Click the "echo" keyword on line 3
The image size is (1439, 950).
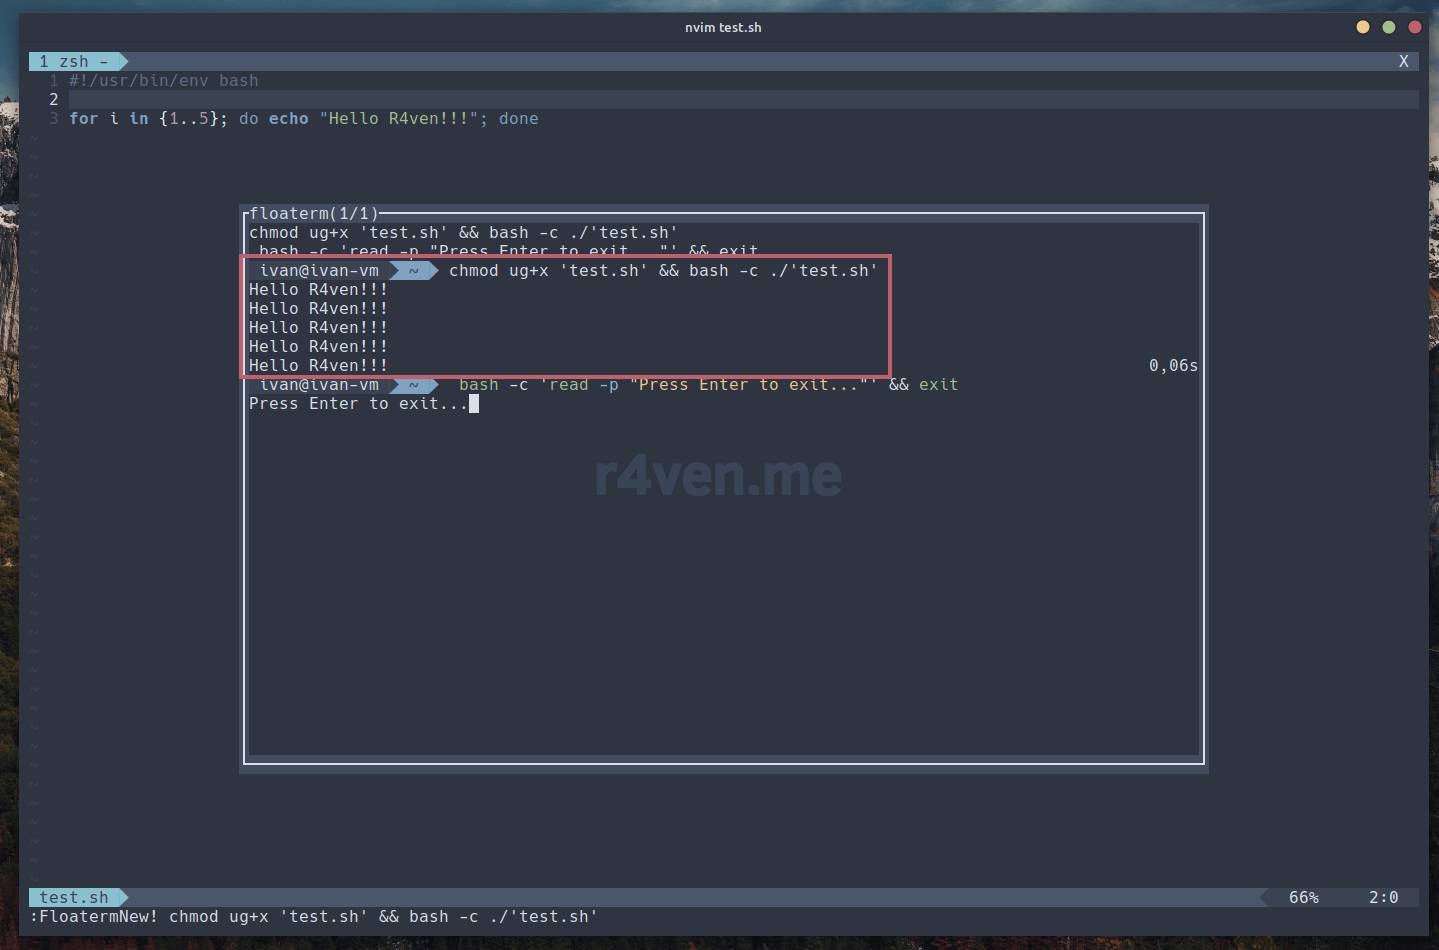tap(288, 118)
